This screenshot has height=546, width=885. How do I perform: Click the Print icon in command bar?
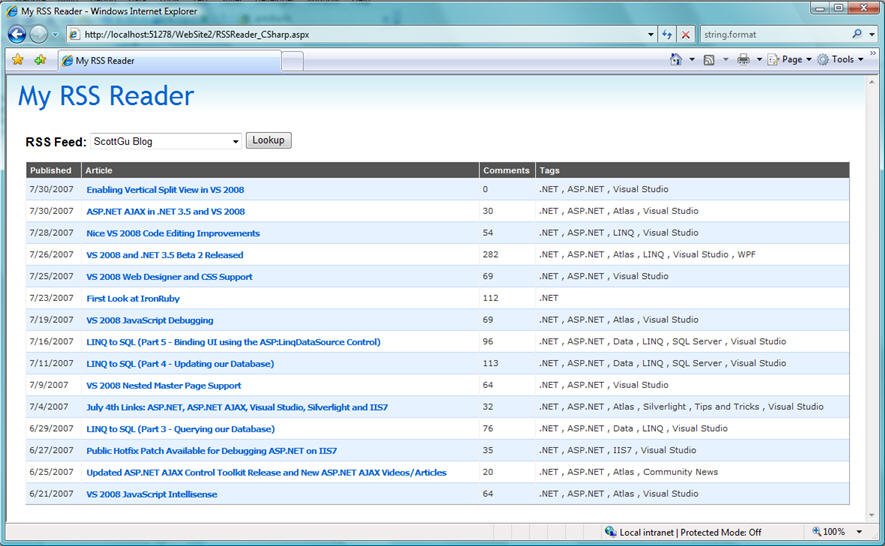click(x=743, y=59)
